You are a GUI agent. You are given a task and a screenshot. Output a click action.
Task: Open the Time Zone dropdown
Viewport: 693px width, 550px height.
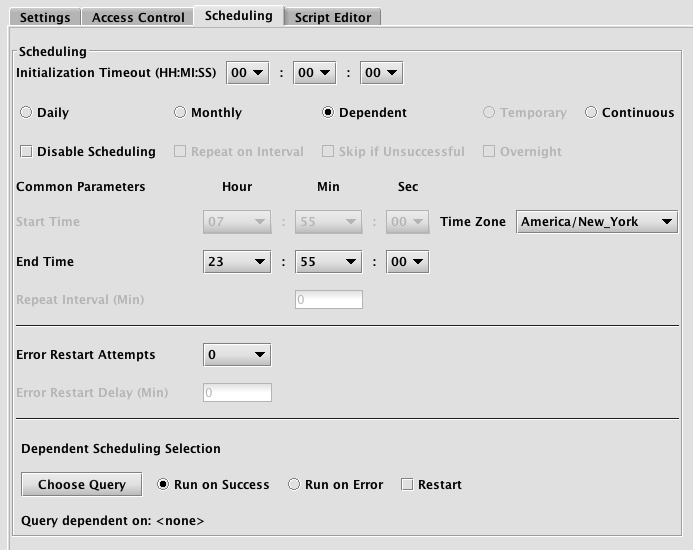click(597, 222)
